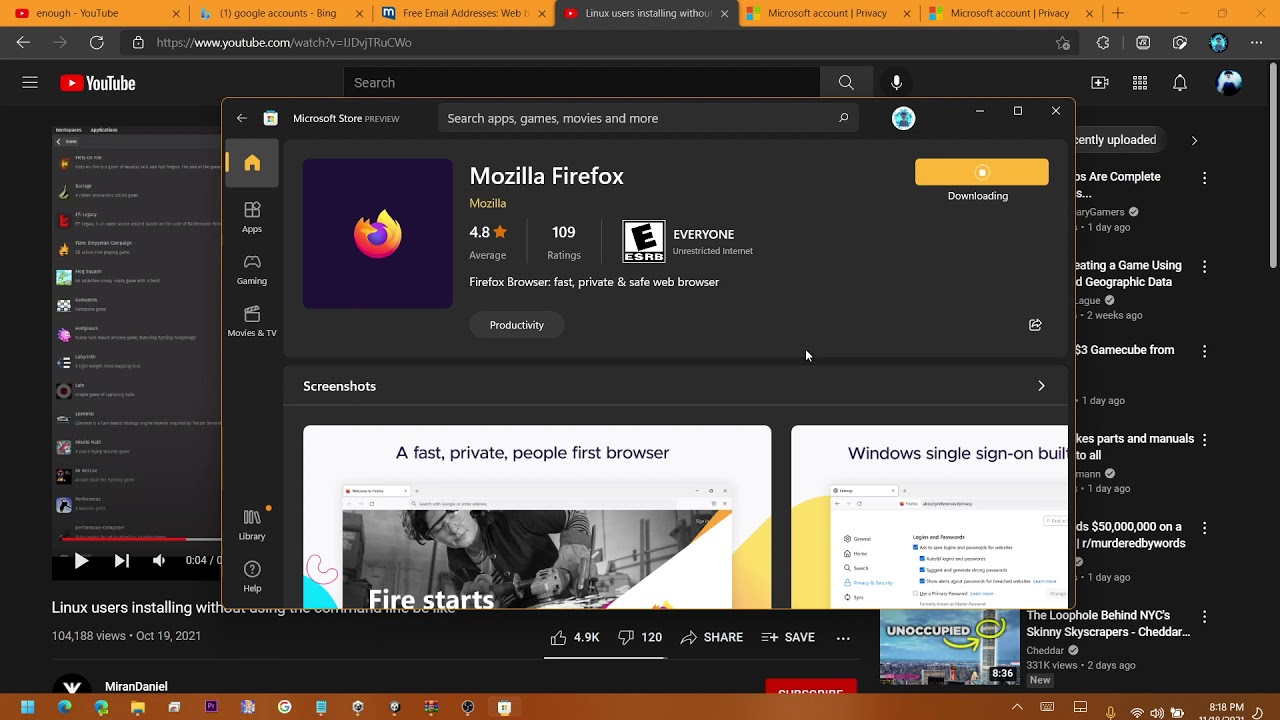Viewport: 1280px width, 720px height.
Task: Open YouTube account avatar menu
Action: (1229, 83)
